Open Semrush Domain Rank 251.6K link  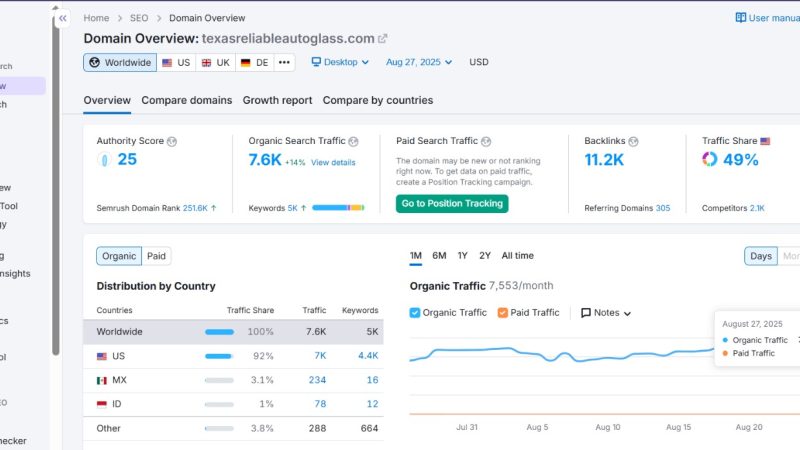click(195, 208)
